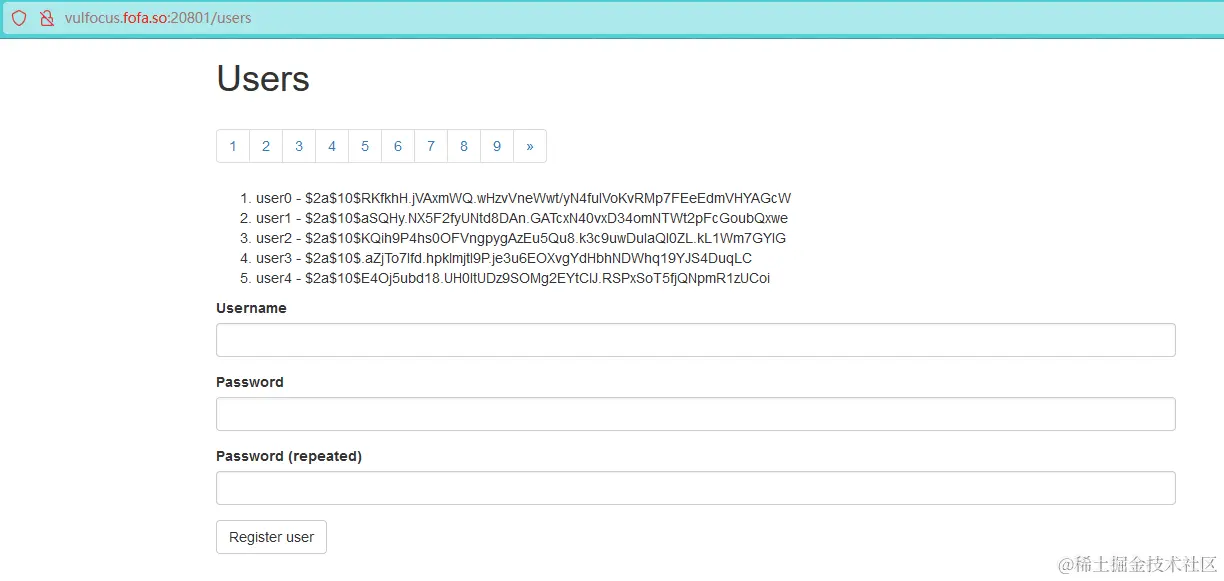The height and width of the screenshot is (581, 1224).
Task: Select the user0 hash row
Action: pos(524,198)
